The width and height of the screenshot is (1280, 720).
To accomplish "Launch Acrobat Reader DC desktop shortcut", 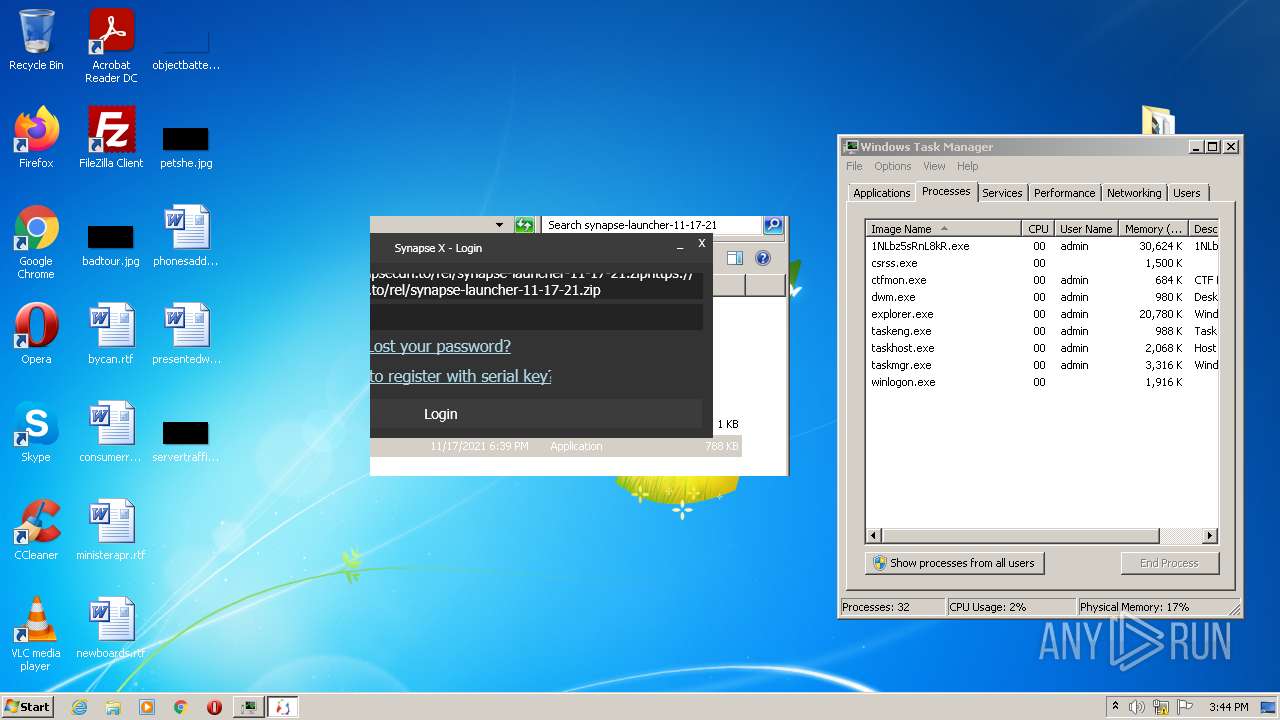I will [111, 46].
